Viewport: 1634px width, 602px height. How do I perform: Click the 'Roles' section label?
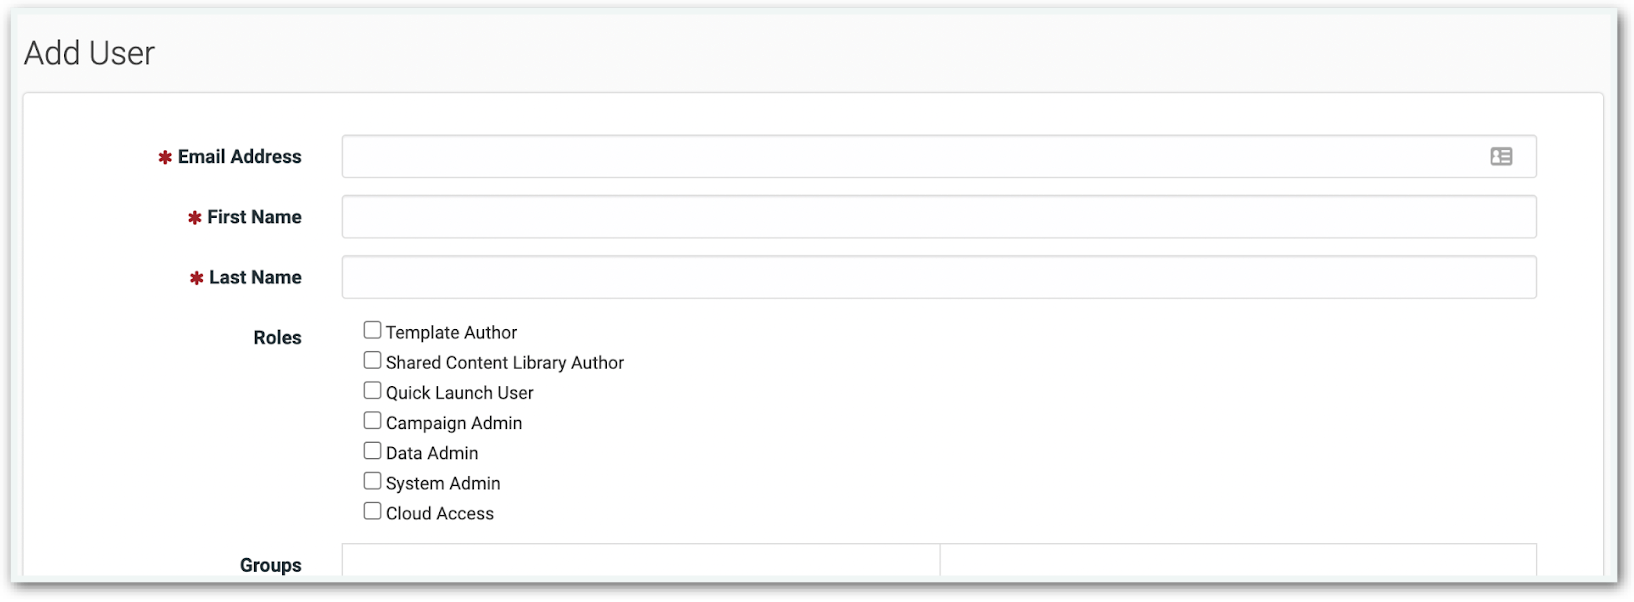tap(277, 338)
